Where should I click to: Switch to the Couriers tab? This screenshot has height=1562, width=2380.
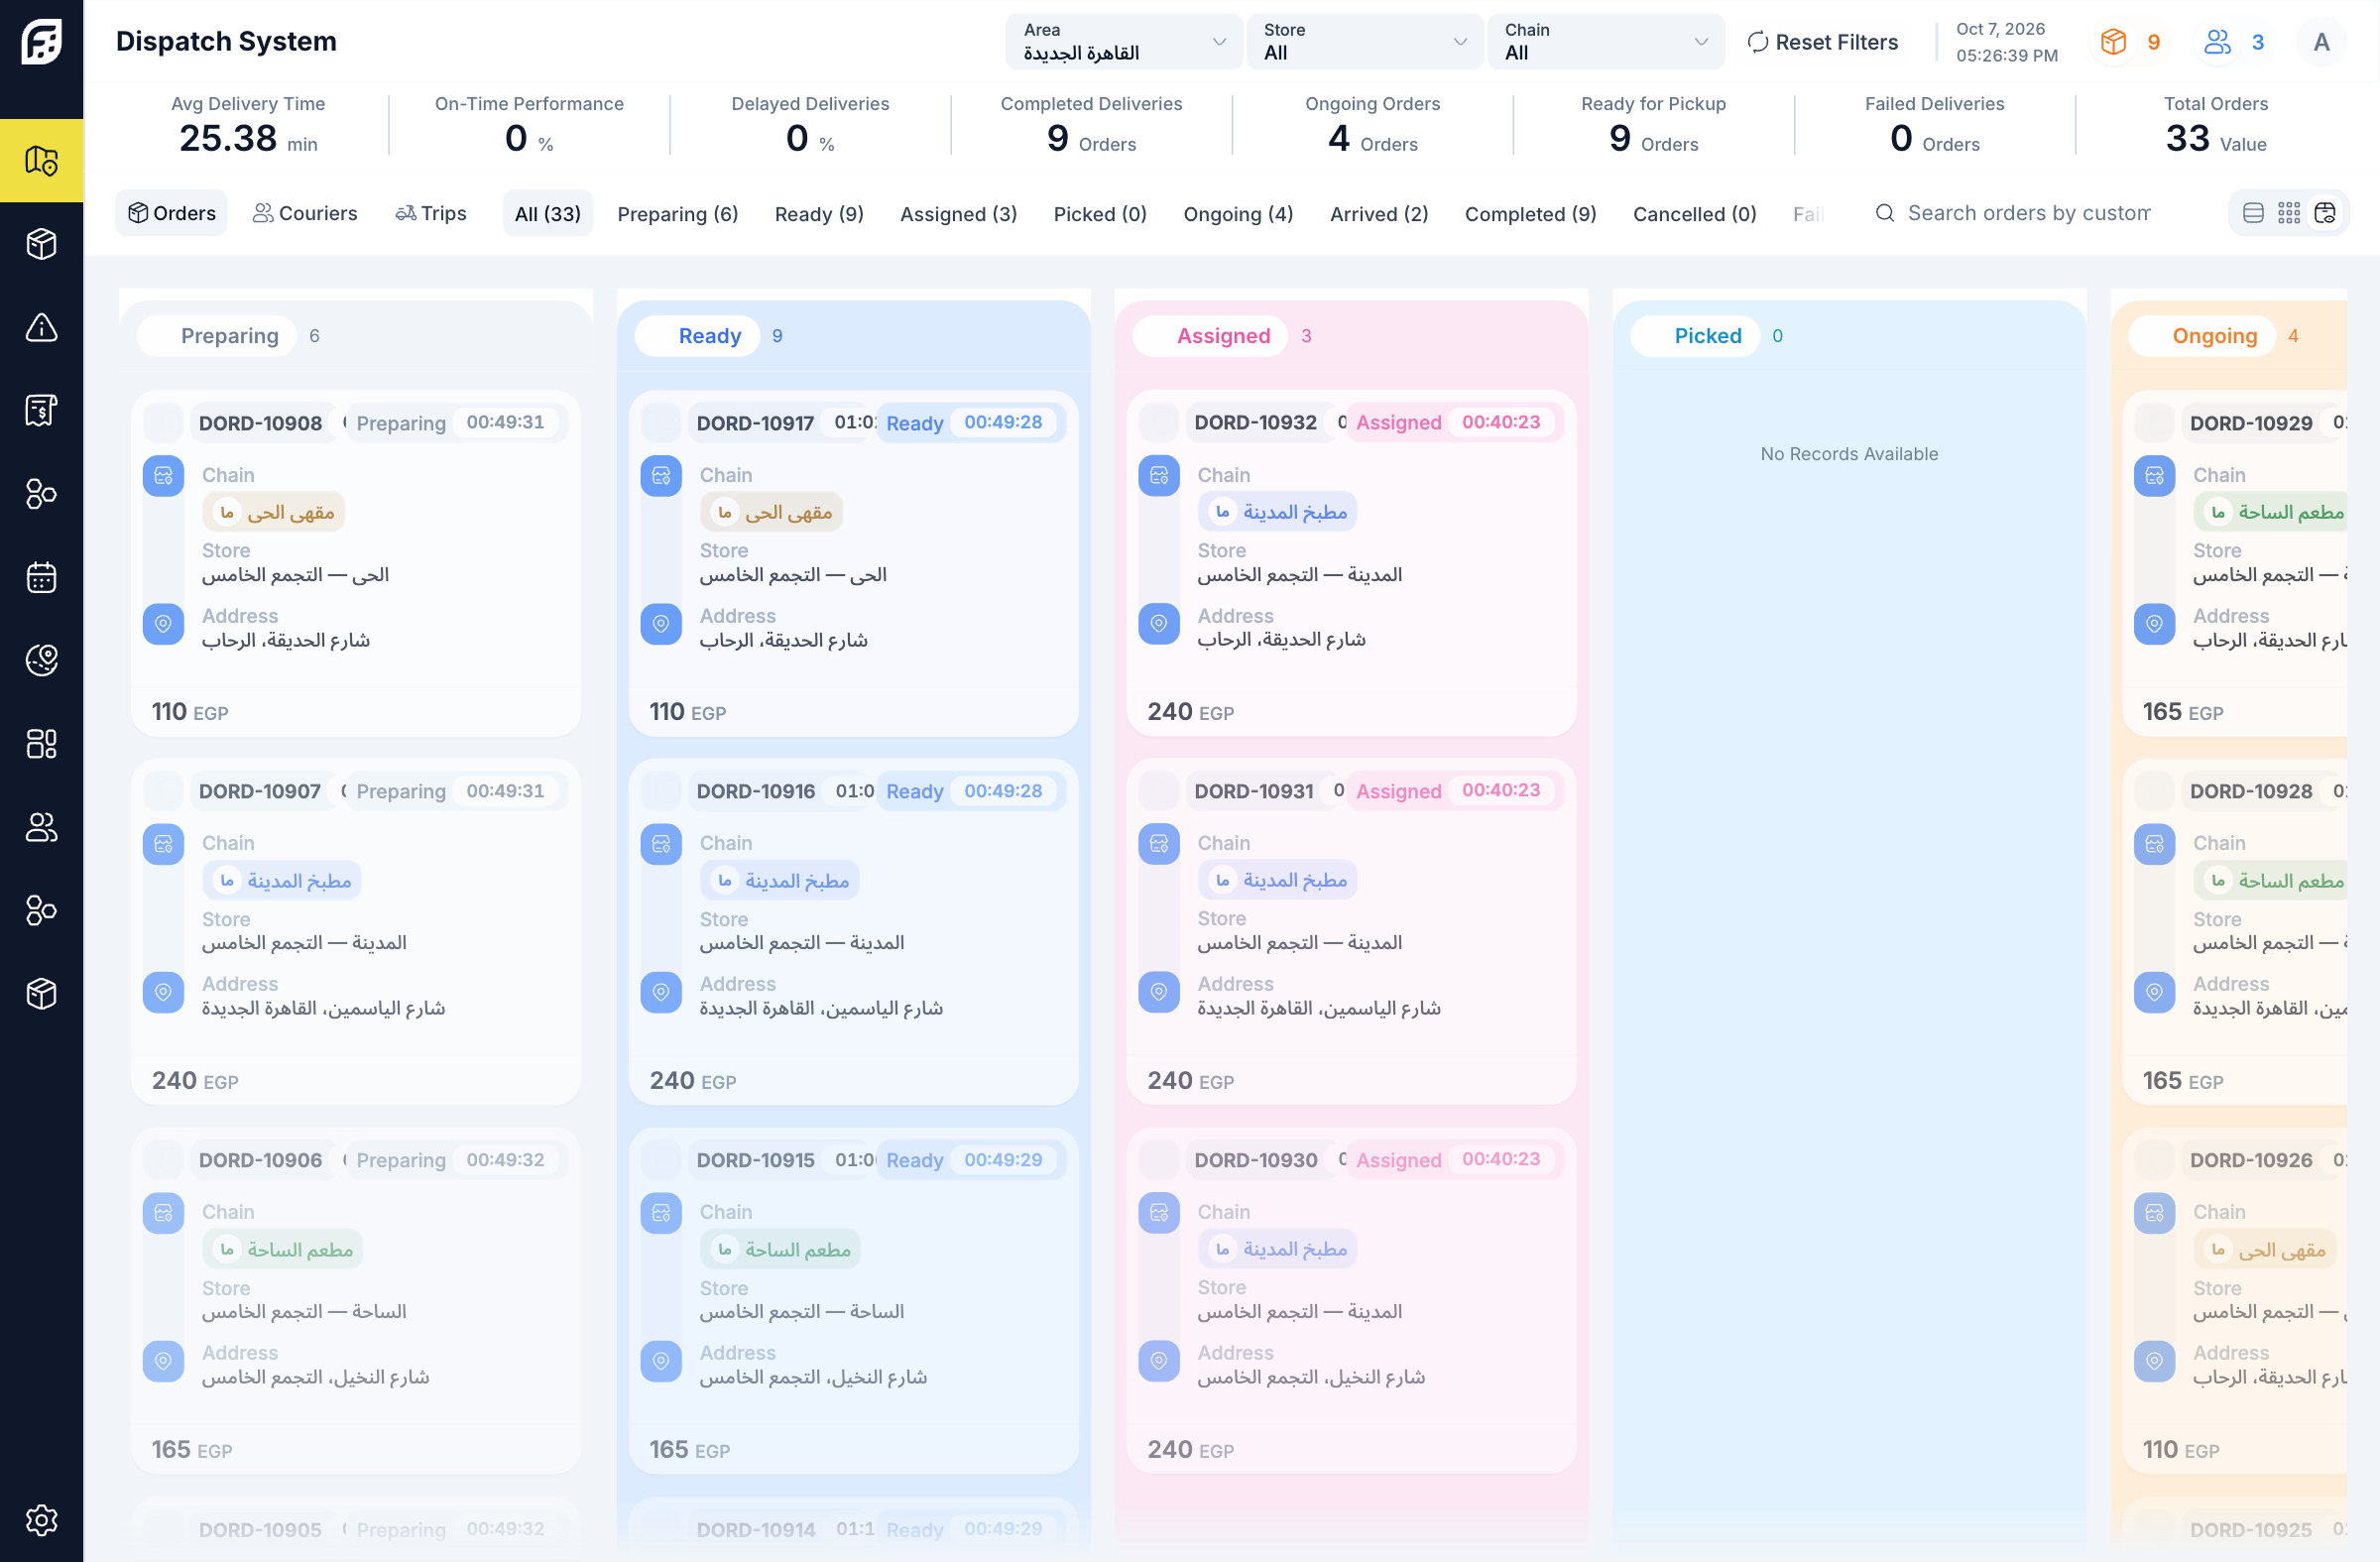click(305, 213)
